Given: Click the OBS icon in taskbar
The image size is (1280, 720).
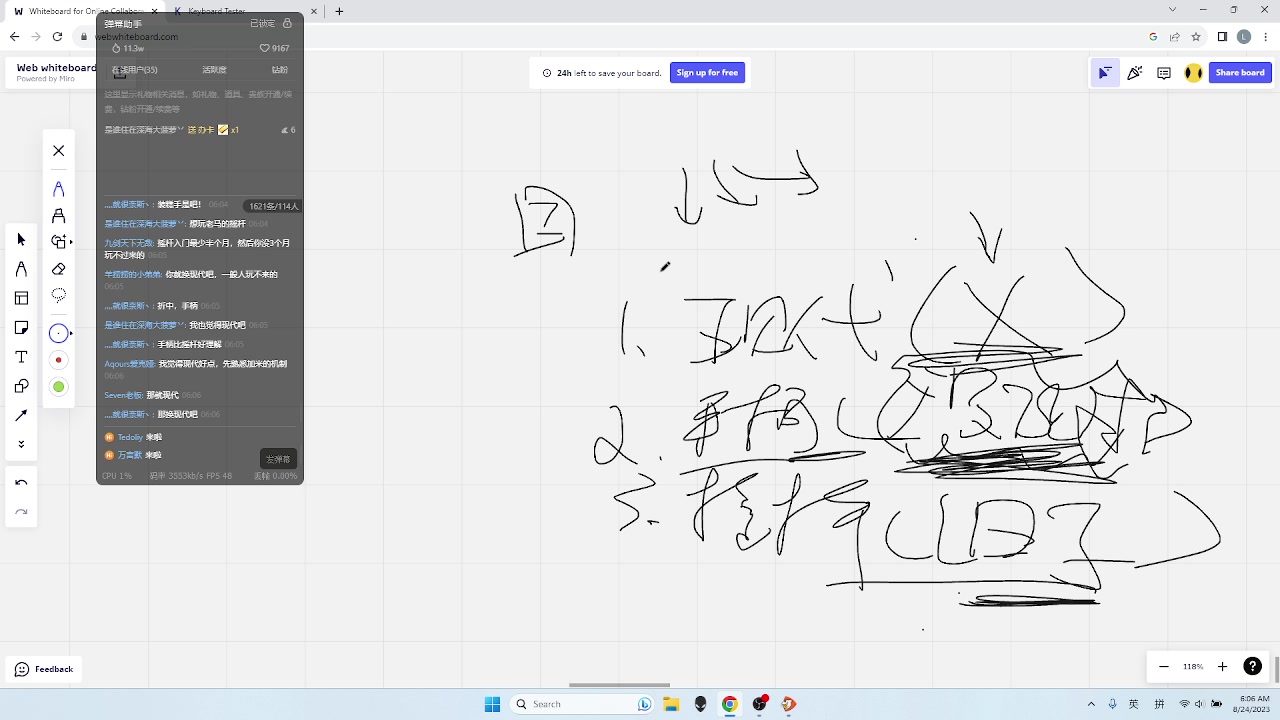Looking at the screenshot, I should click(760, 704).
